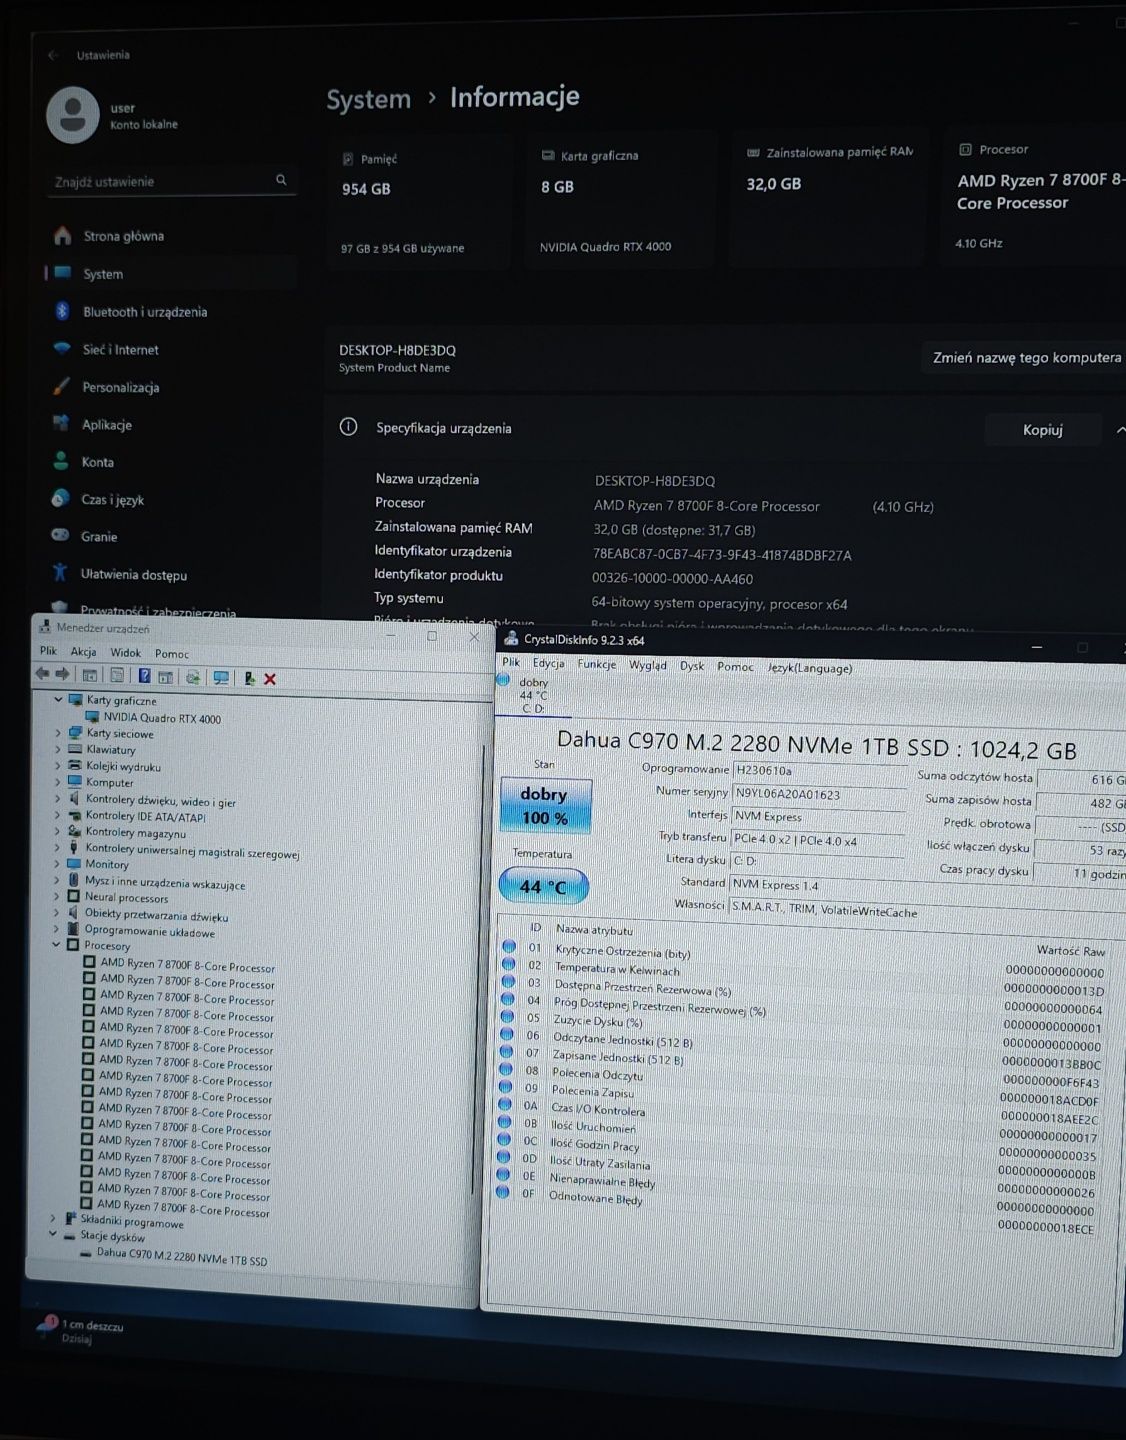Collapse the Procesory node

[56, 945]
